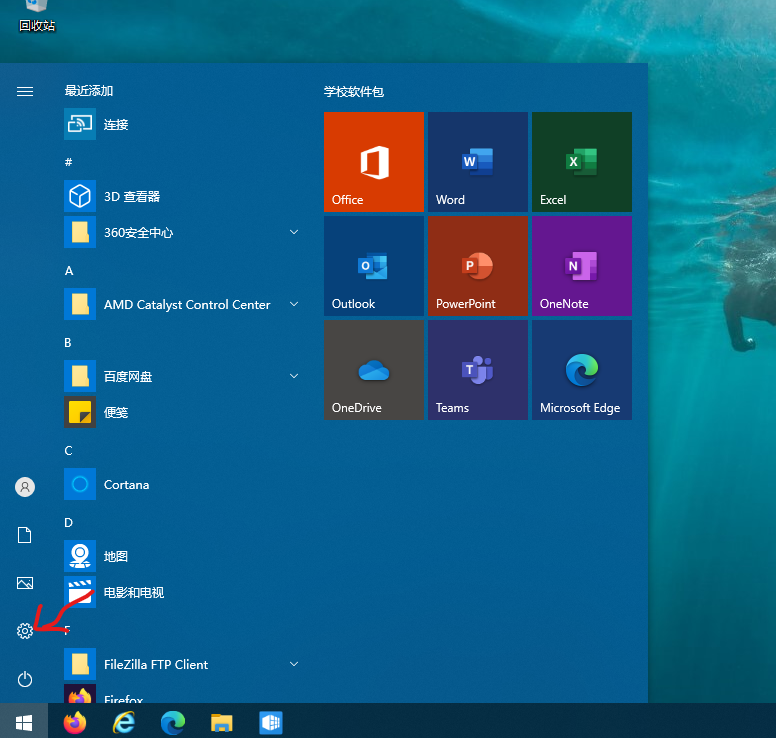This screenshot has width=776, height=738.
Task: Open the 便笺 sticky notes app
Action: [x=183, y=412]
